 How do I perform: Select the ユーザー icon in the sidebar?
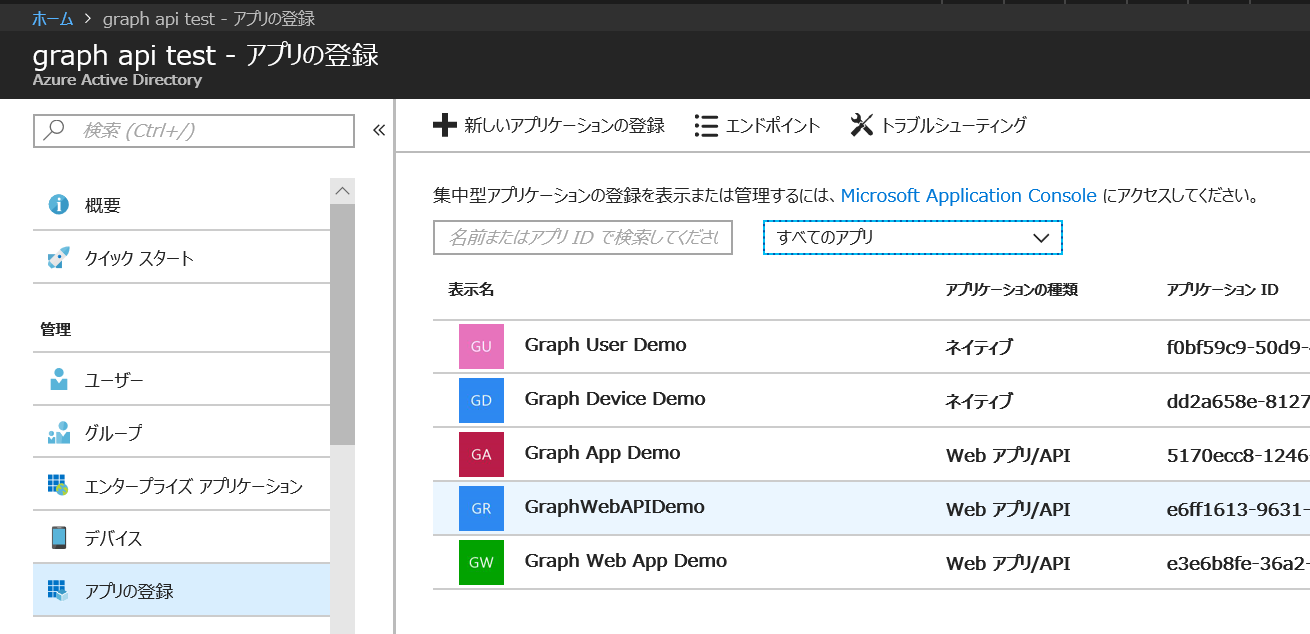(59, 378)
